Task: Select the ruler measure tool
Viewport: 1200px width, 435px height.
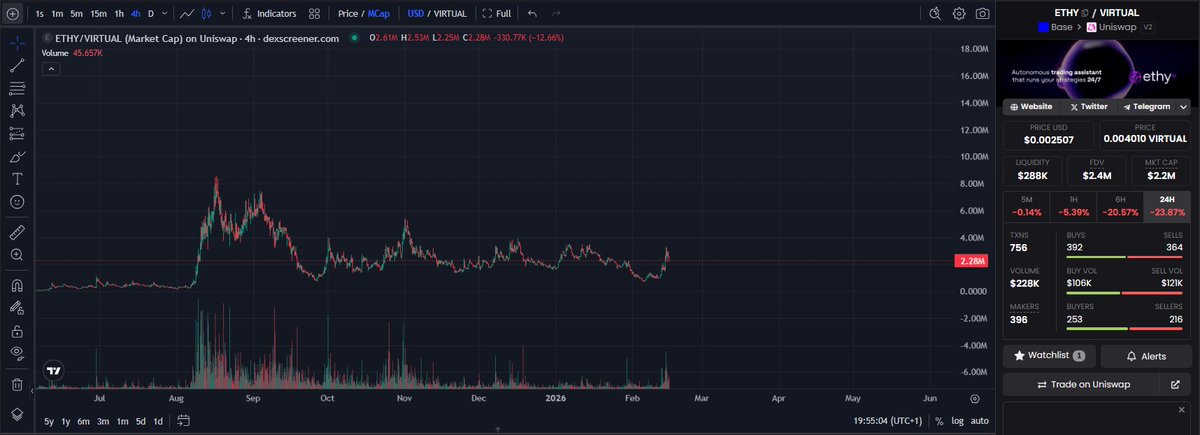Action: [17, 232]
